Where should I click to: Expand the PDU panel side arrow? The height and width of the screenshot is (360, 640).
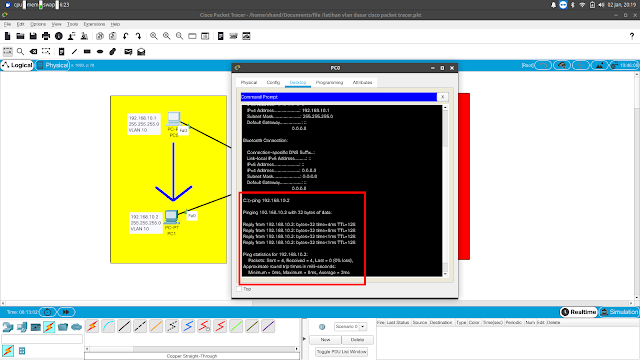[x=304, y=339]
